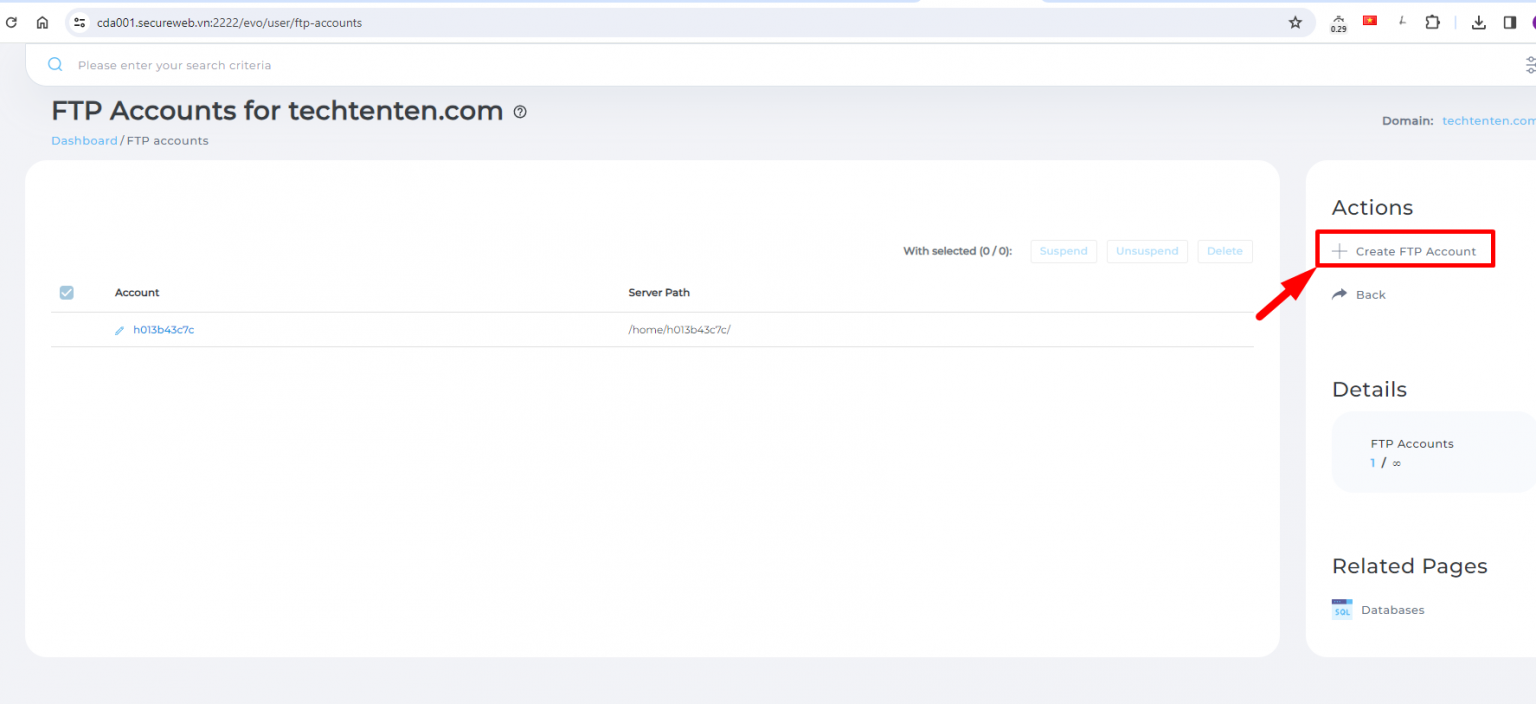Click the plus icon next to Create FTP Account

tap(1340, 249)
